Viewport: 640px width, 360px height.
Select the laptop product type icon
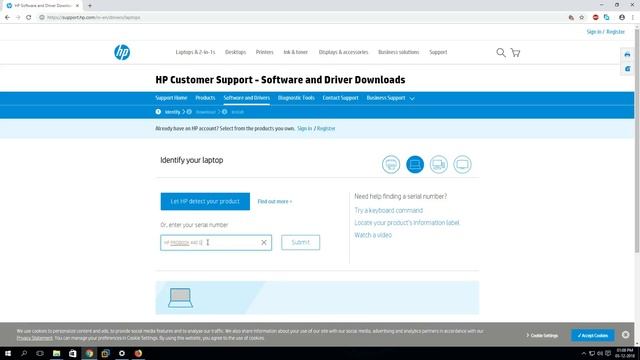pyautogui.click(x=415, y=164)
